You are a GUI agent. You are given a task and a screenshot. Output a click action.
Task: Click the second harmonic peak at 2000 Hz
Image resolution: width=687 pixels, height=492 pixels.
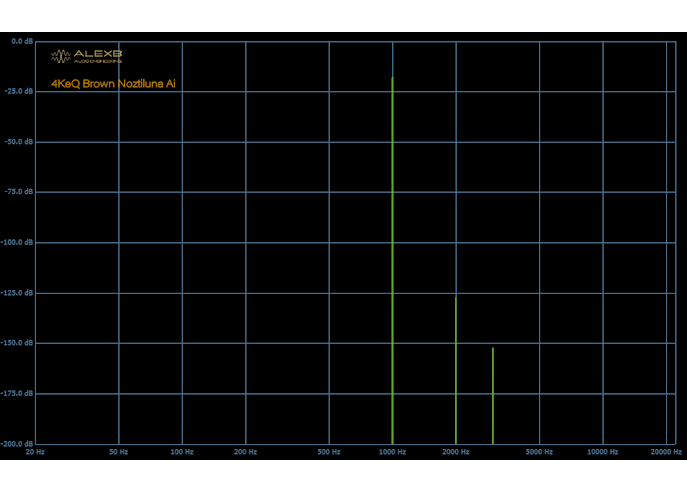click(456, 370)
